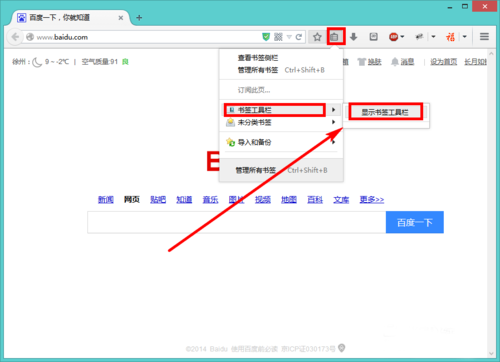Screen dimensions: 500x362
Task: Click the red Adblock Plus icon
Action: tap(393, 37)
